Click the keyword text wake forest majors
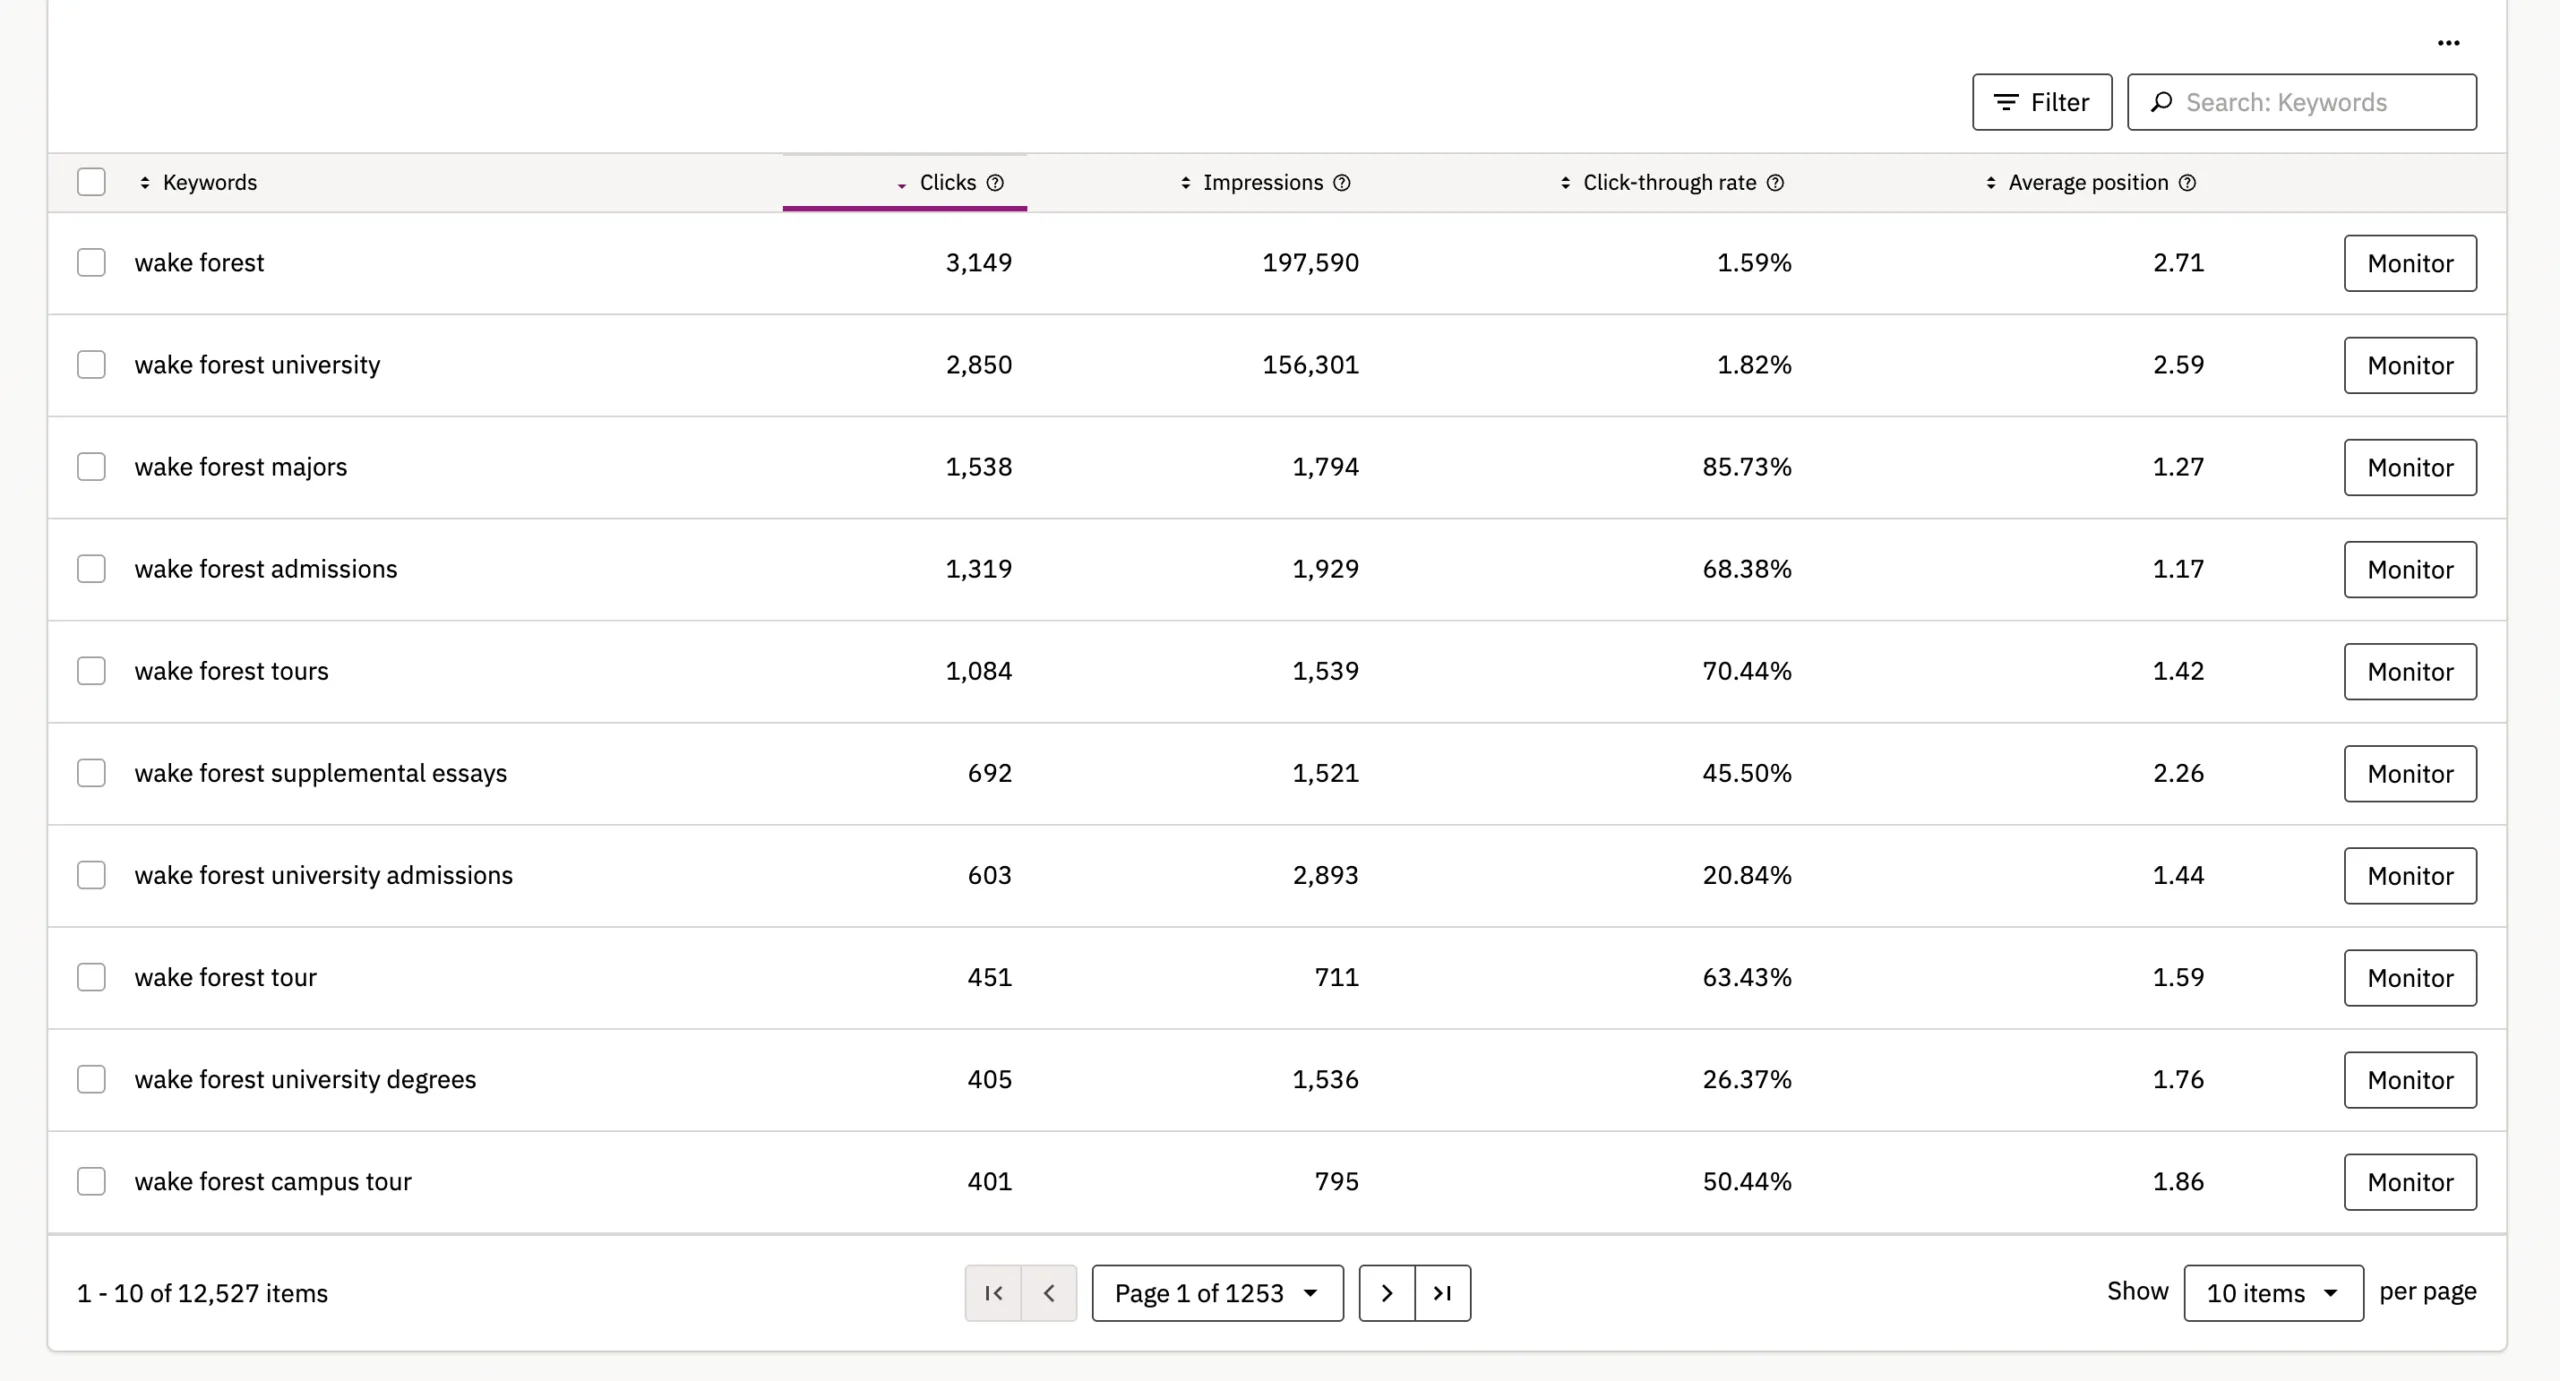The height and width of the screenshot is (1381, 2560). pyautogui.click(x=241, y=467)
